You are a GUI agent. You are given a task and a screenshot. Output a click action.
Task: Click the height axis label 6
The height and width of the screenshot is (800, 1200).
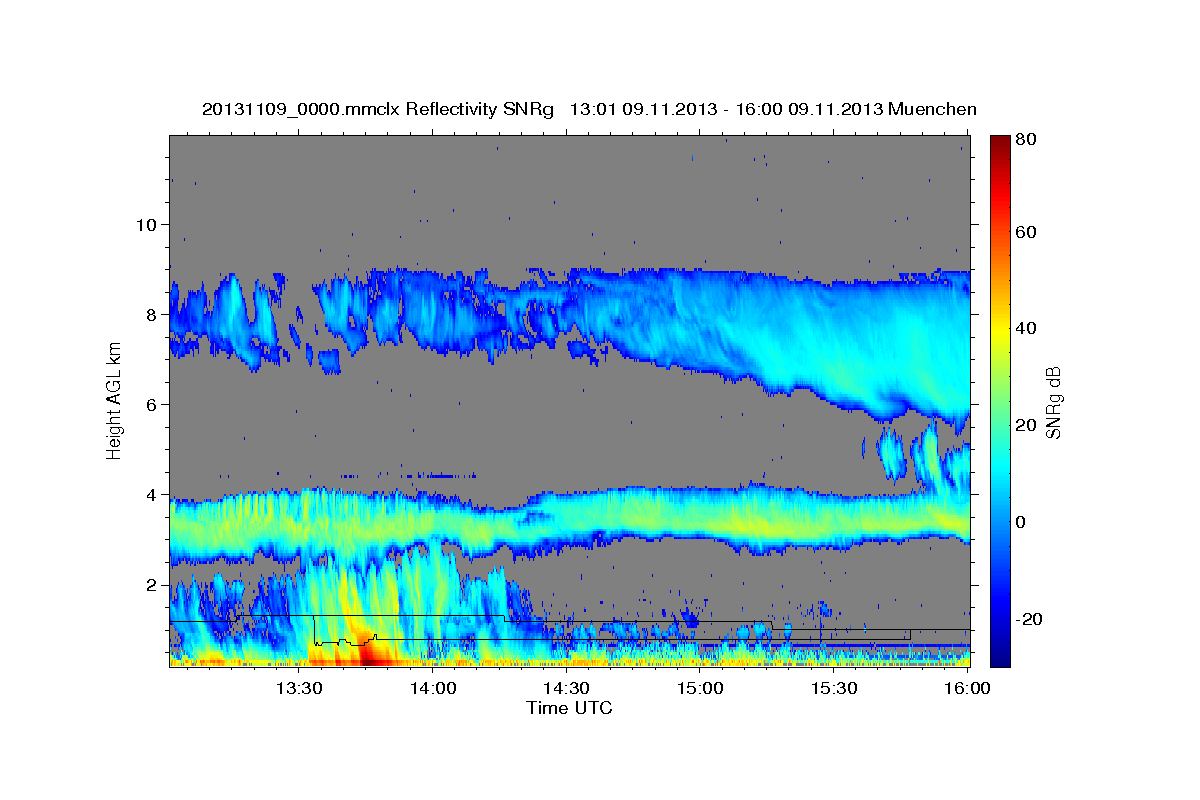click(149, 404)
